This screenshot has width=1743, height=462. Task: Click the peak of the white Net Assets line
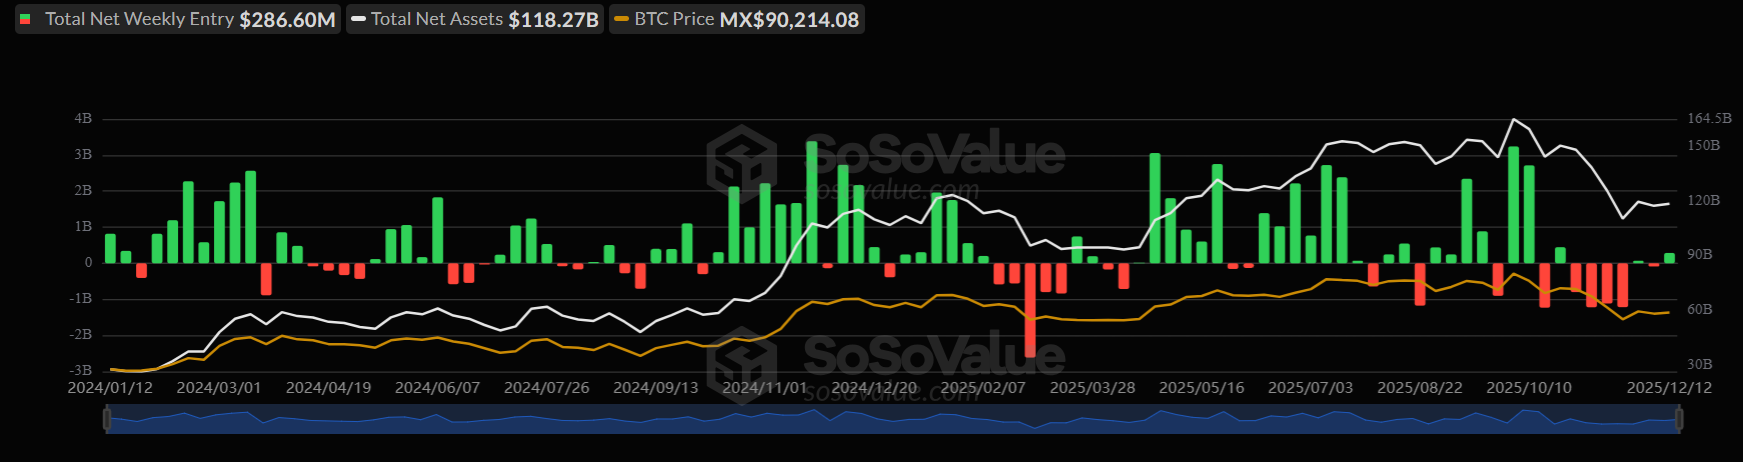pyautogui.click(x=1513, y=119)
